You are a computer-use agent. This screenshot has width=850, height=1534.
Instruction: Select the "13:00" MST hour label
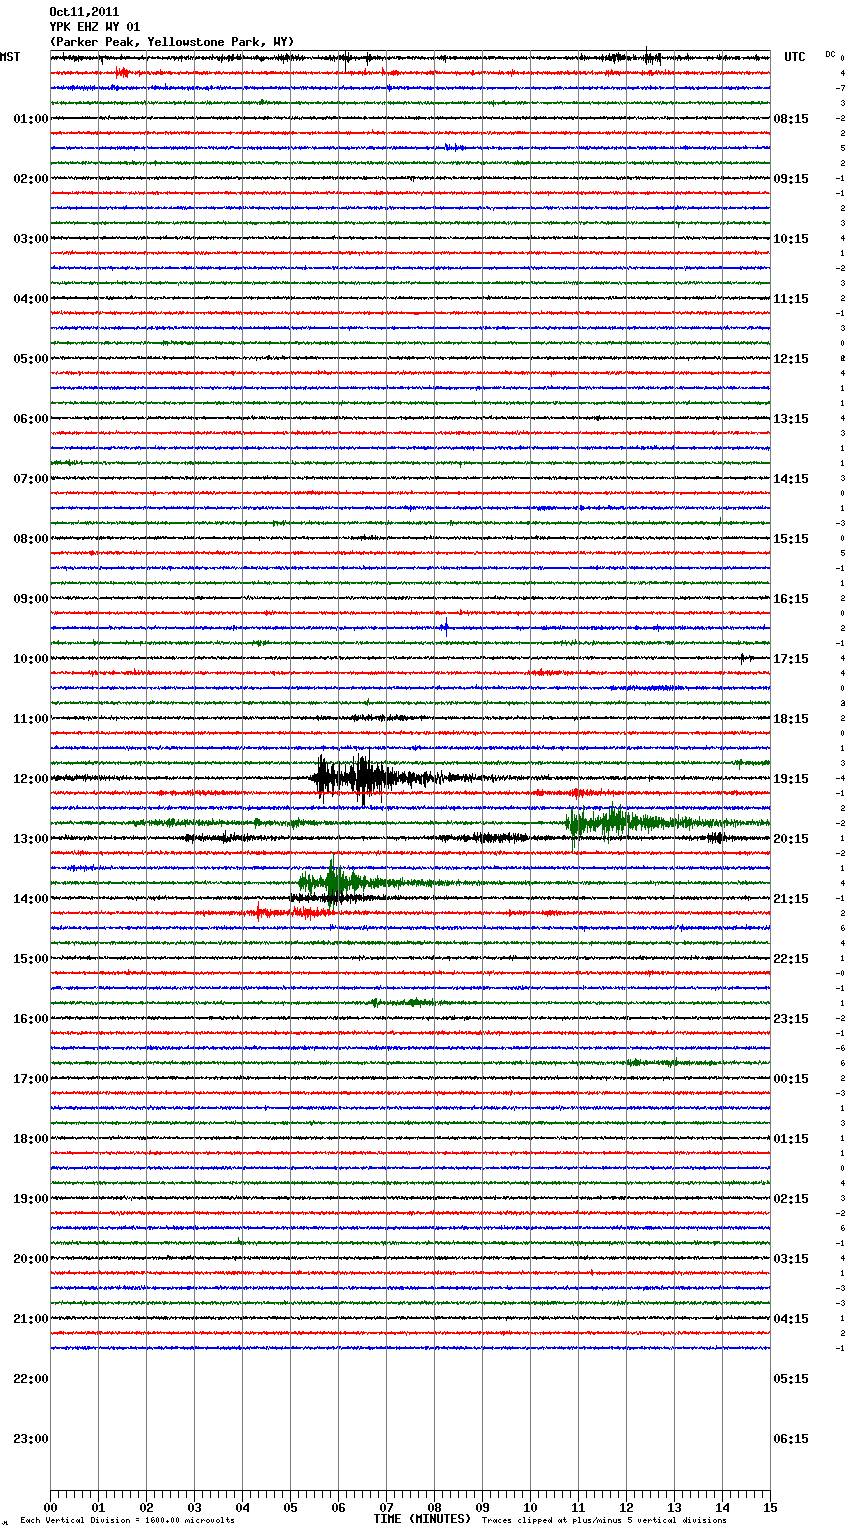(31, 839)
